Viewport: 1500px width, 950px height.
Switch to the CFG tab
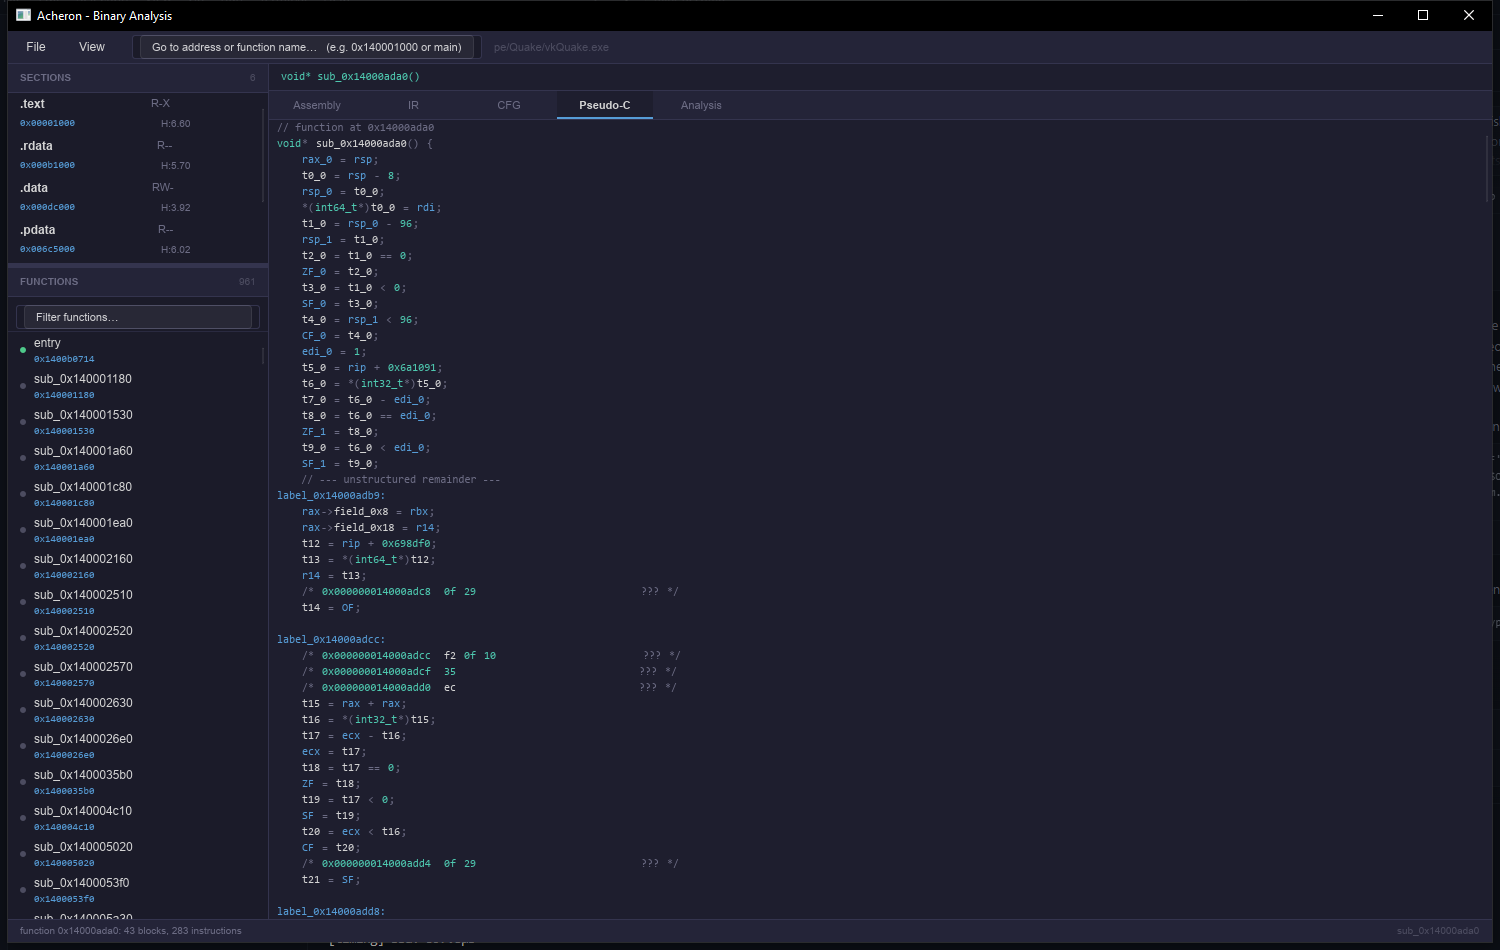(x=509, y=105)
